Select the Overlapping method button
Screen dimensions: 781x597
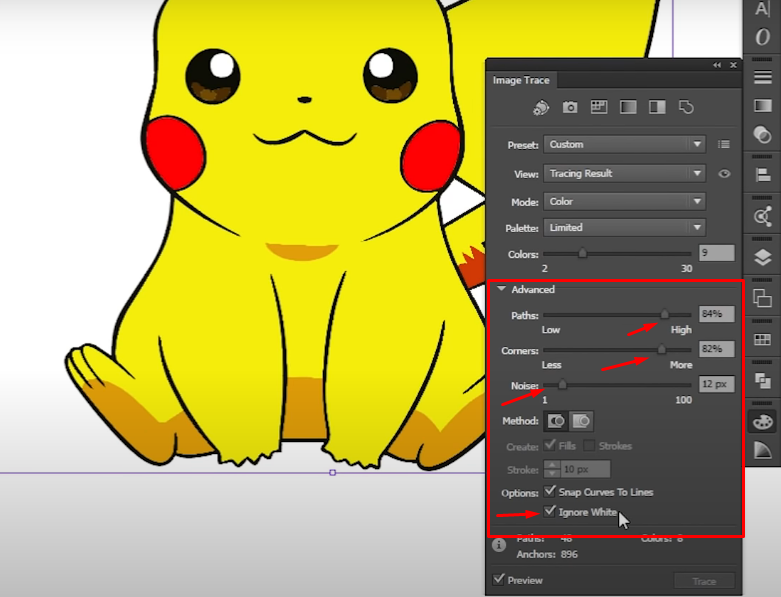pyautogui.click(x=581, y=421)
